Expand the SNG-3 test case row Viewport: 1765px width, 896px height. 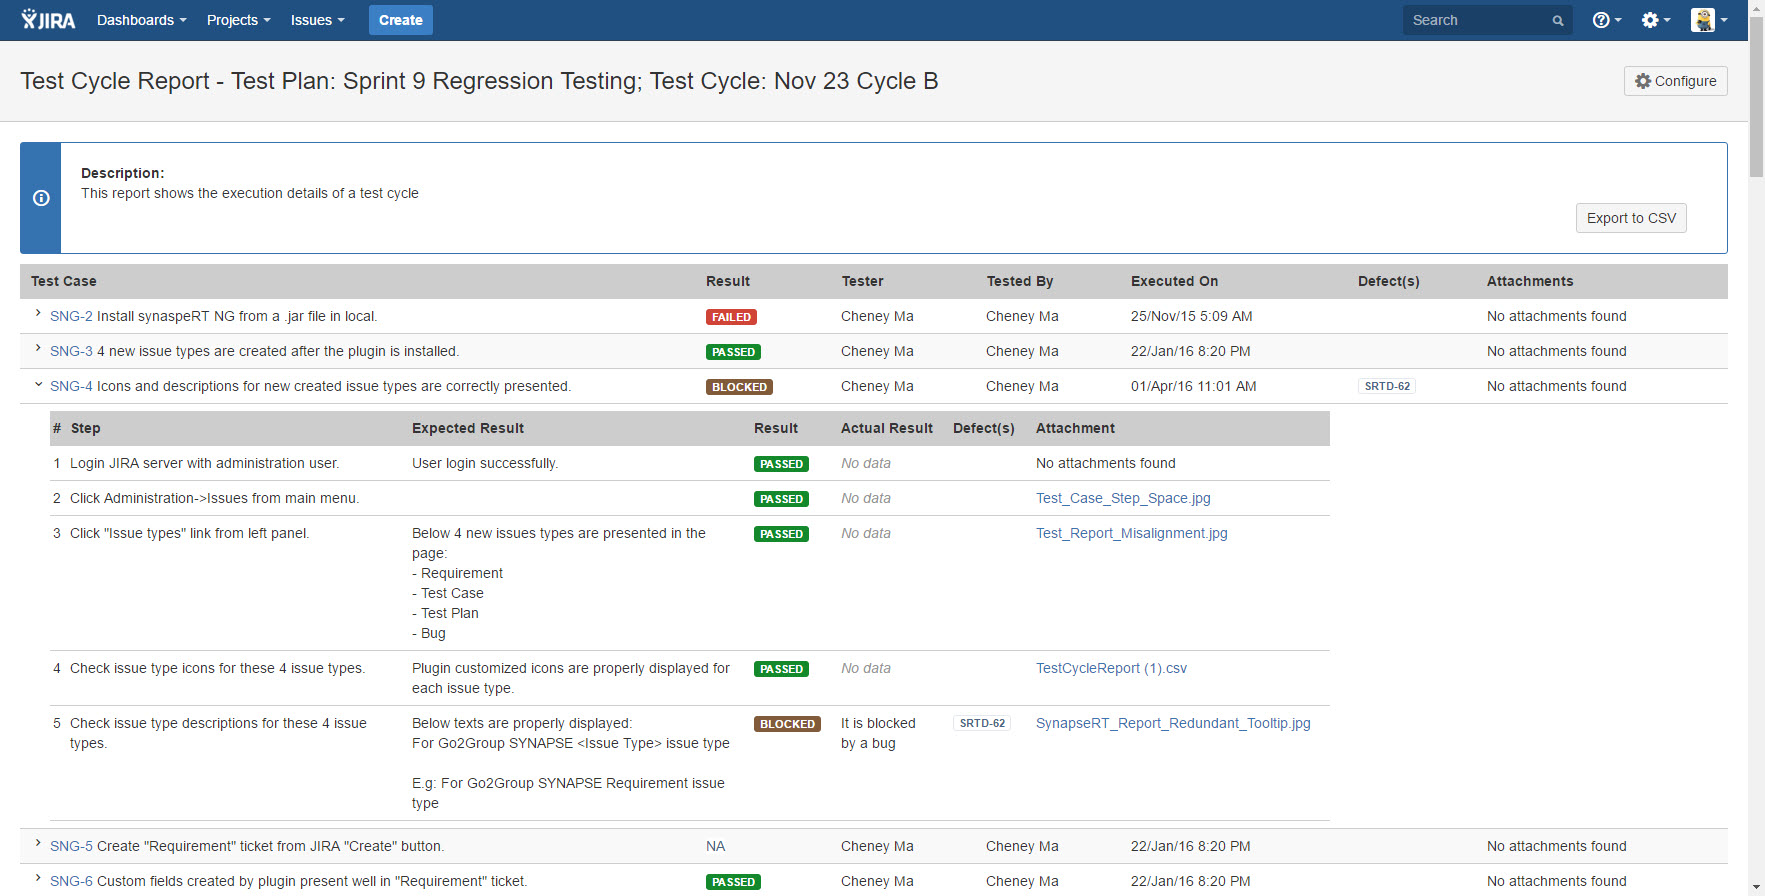pos(38,349)
